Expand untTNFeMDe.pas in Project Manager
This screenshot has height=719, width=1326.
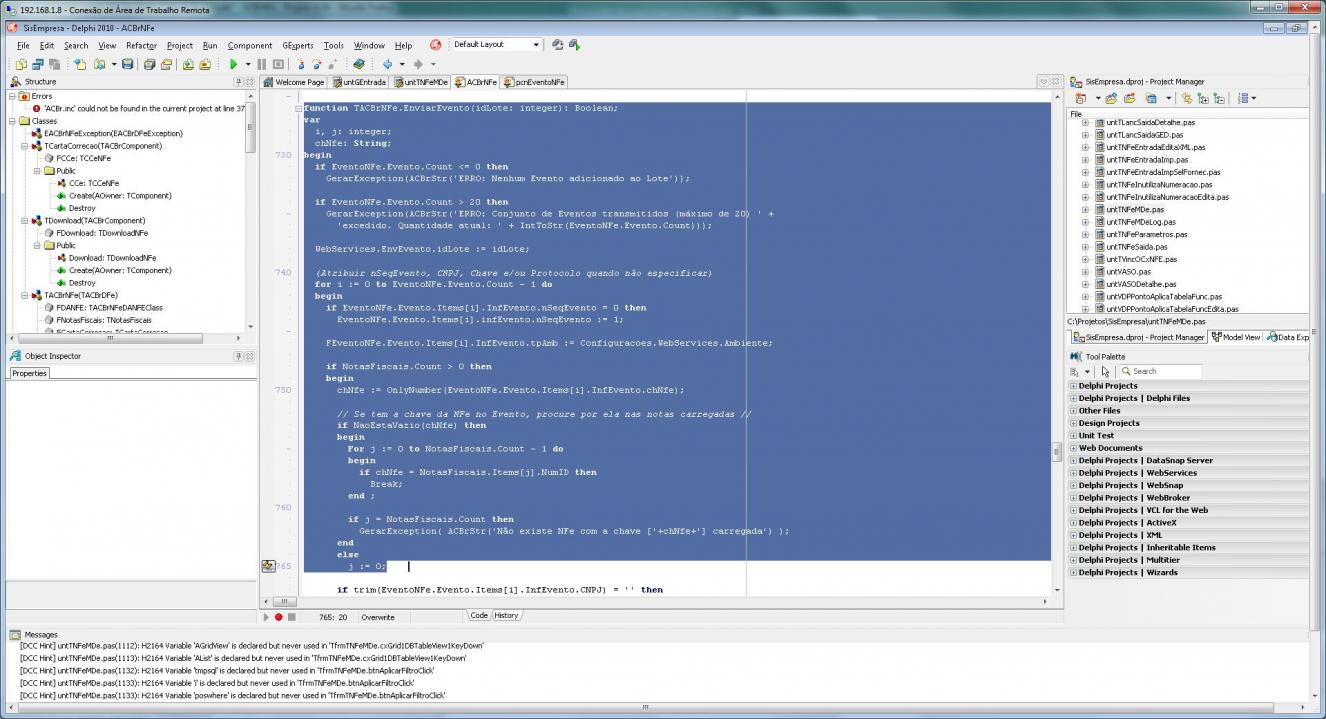pyautogui.click(x=1085, y=210)
